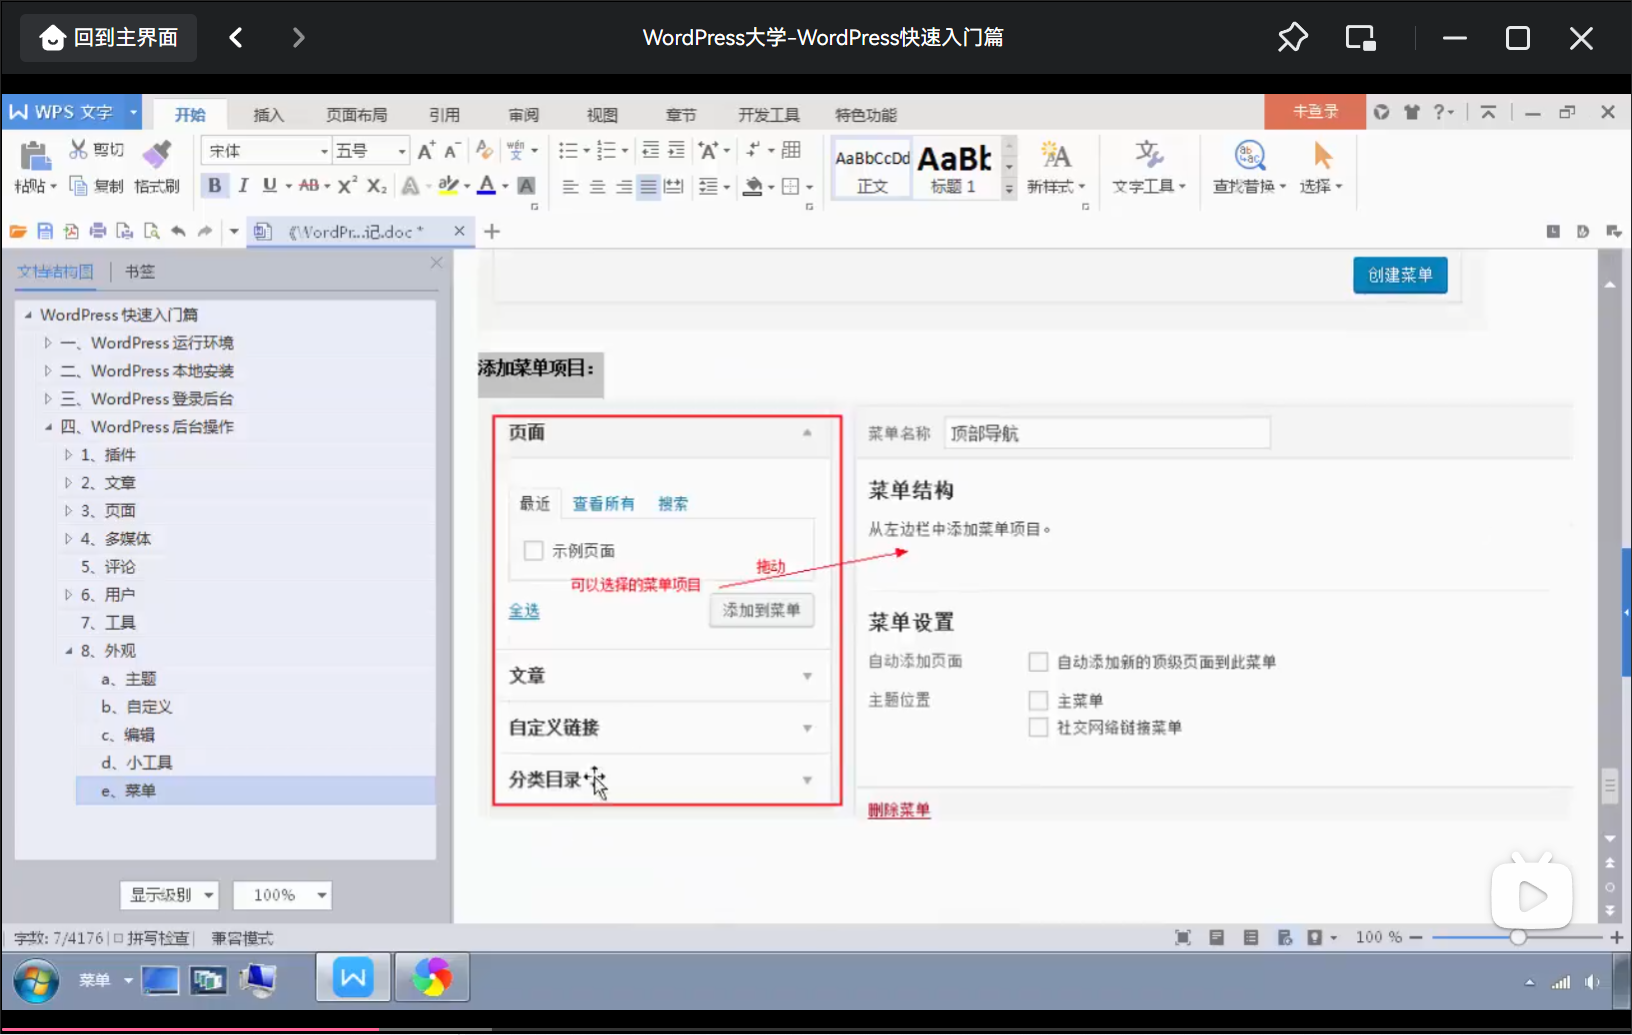The image size is (1632, 1035).
Task: Click the New Style icon
Action: [x=1055, y=154]
